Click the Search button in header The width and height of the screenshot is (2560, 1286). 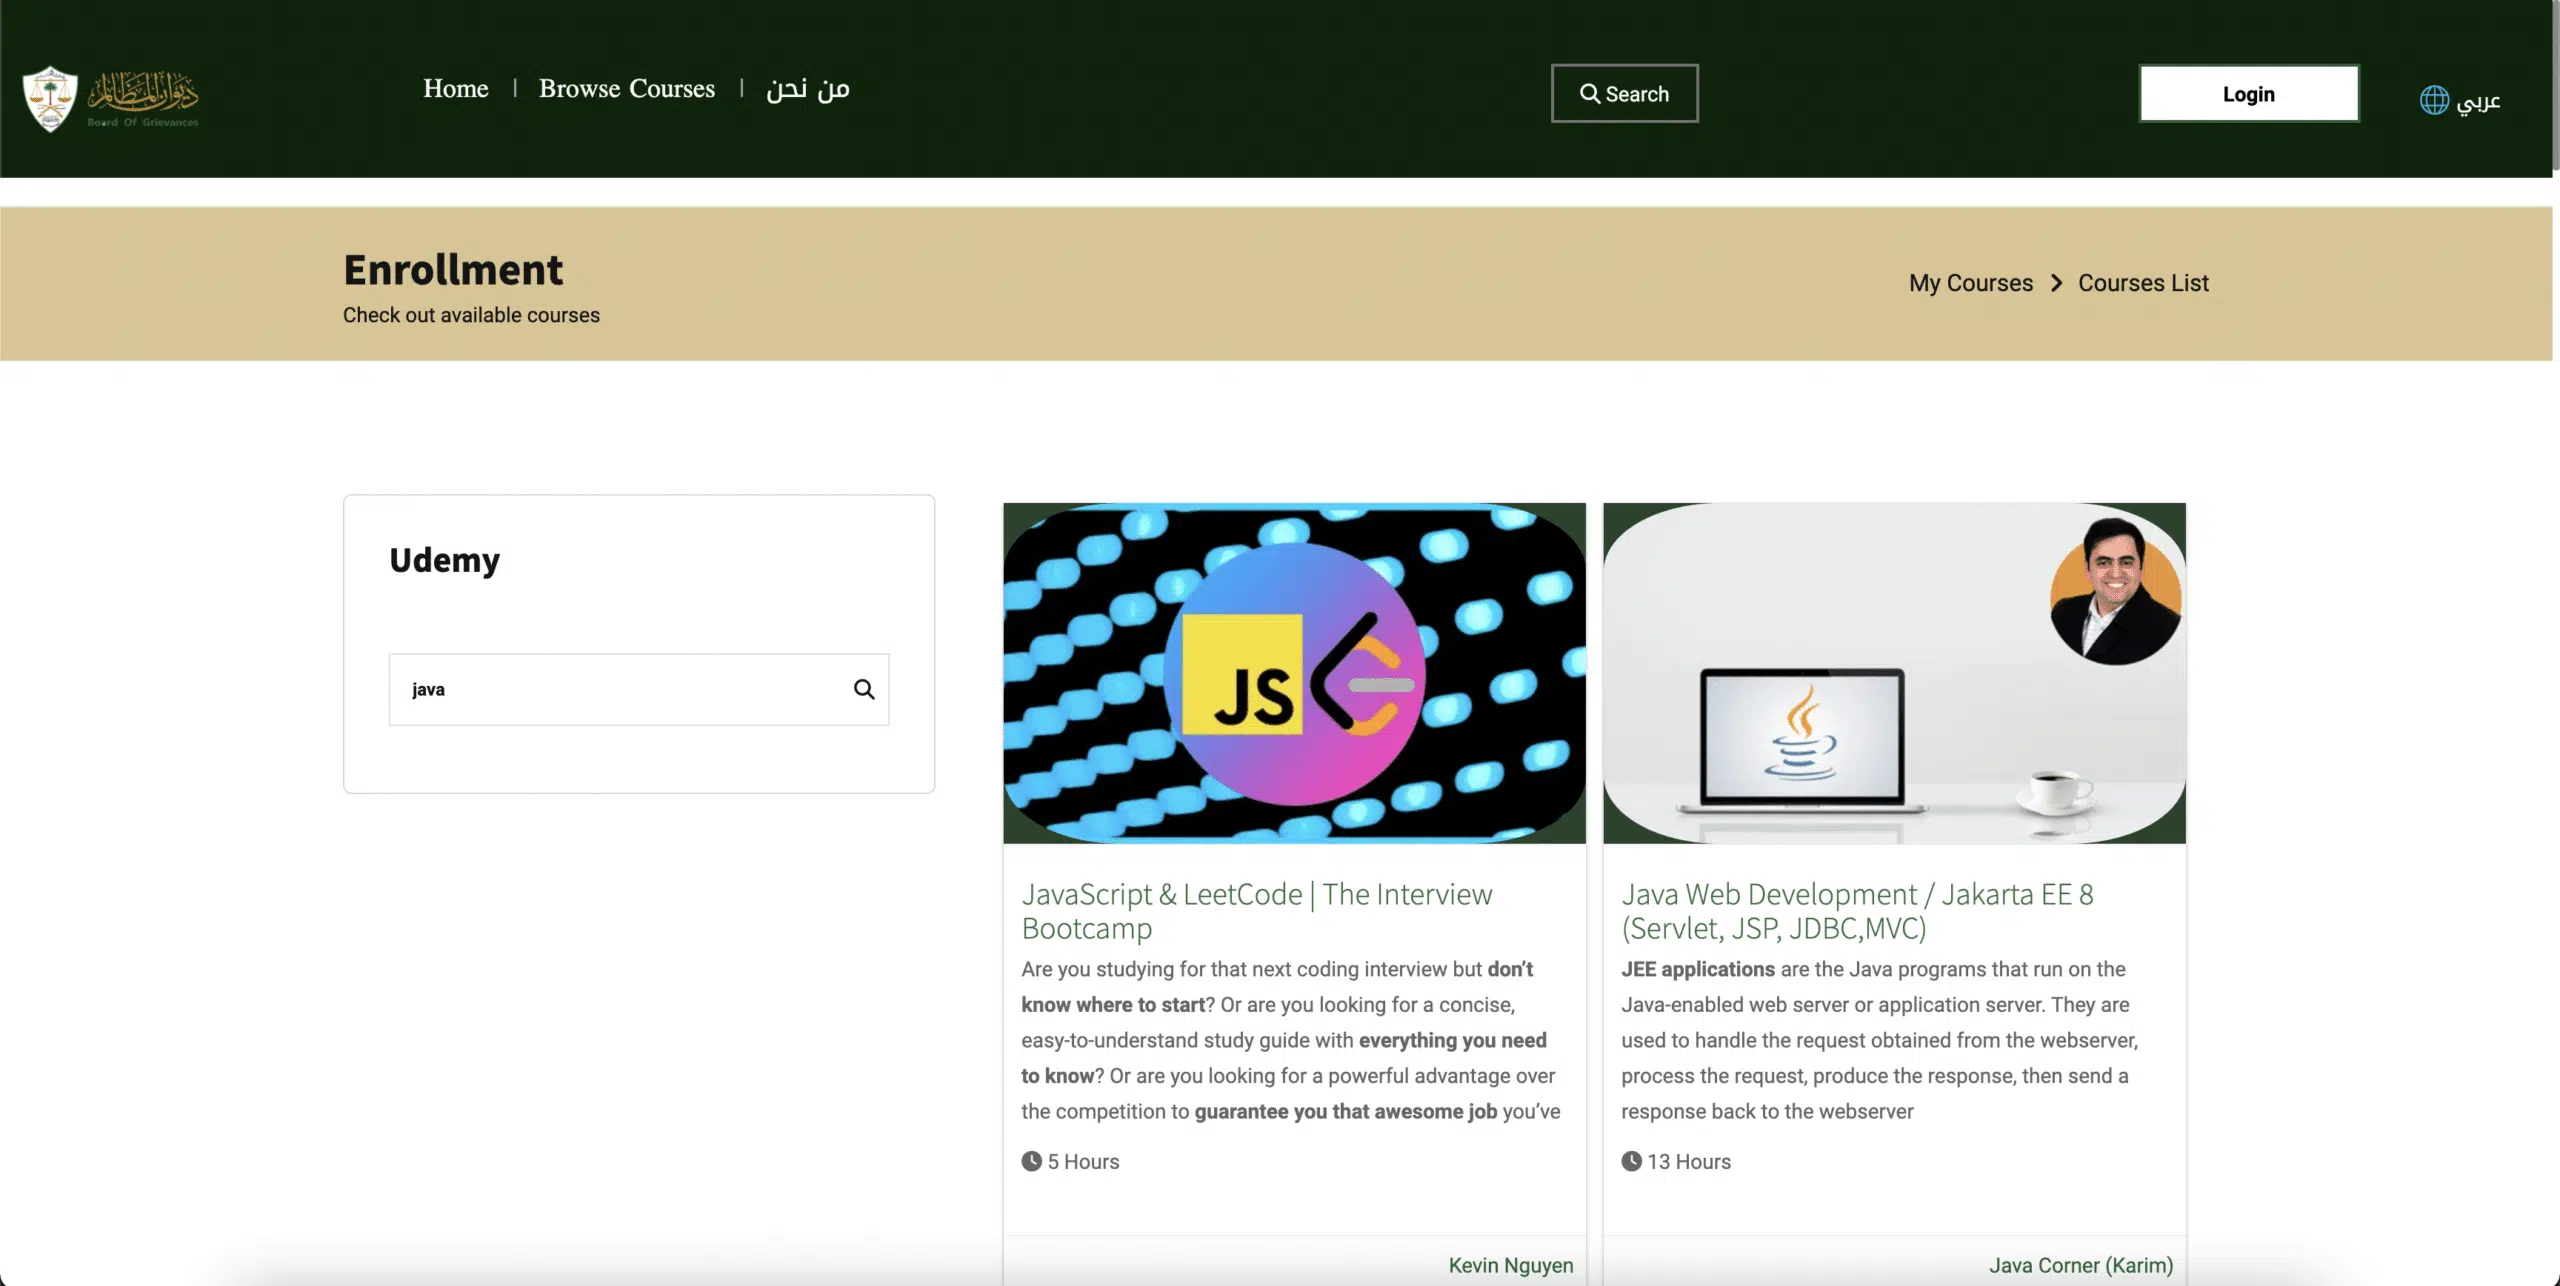point(1624,94)
